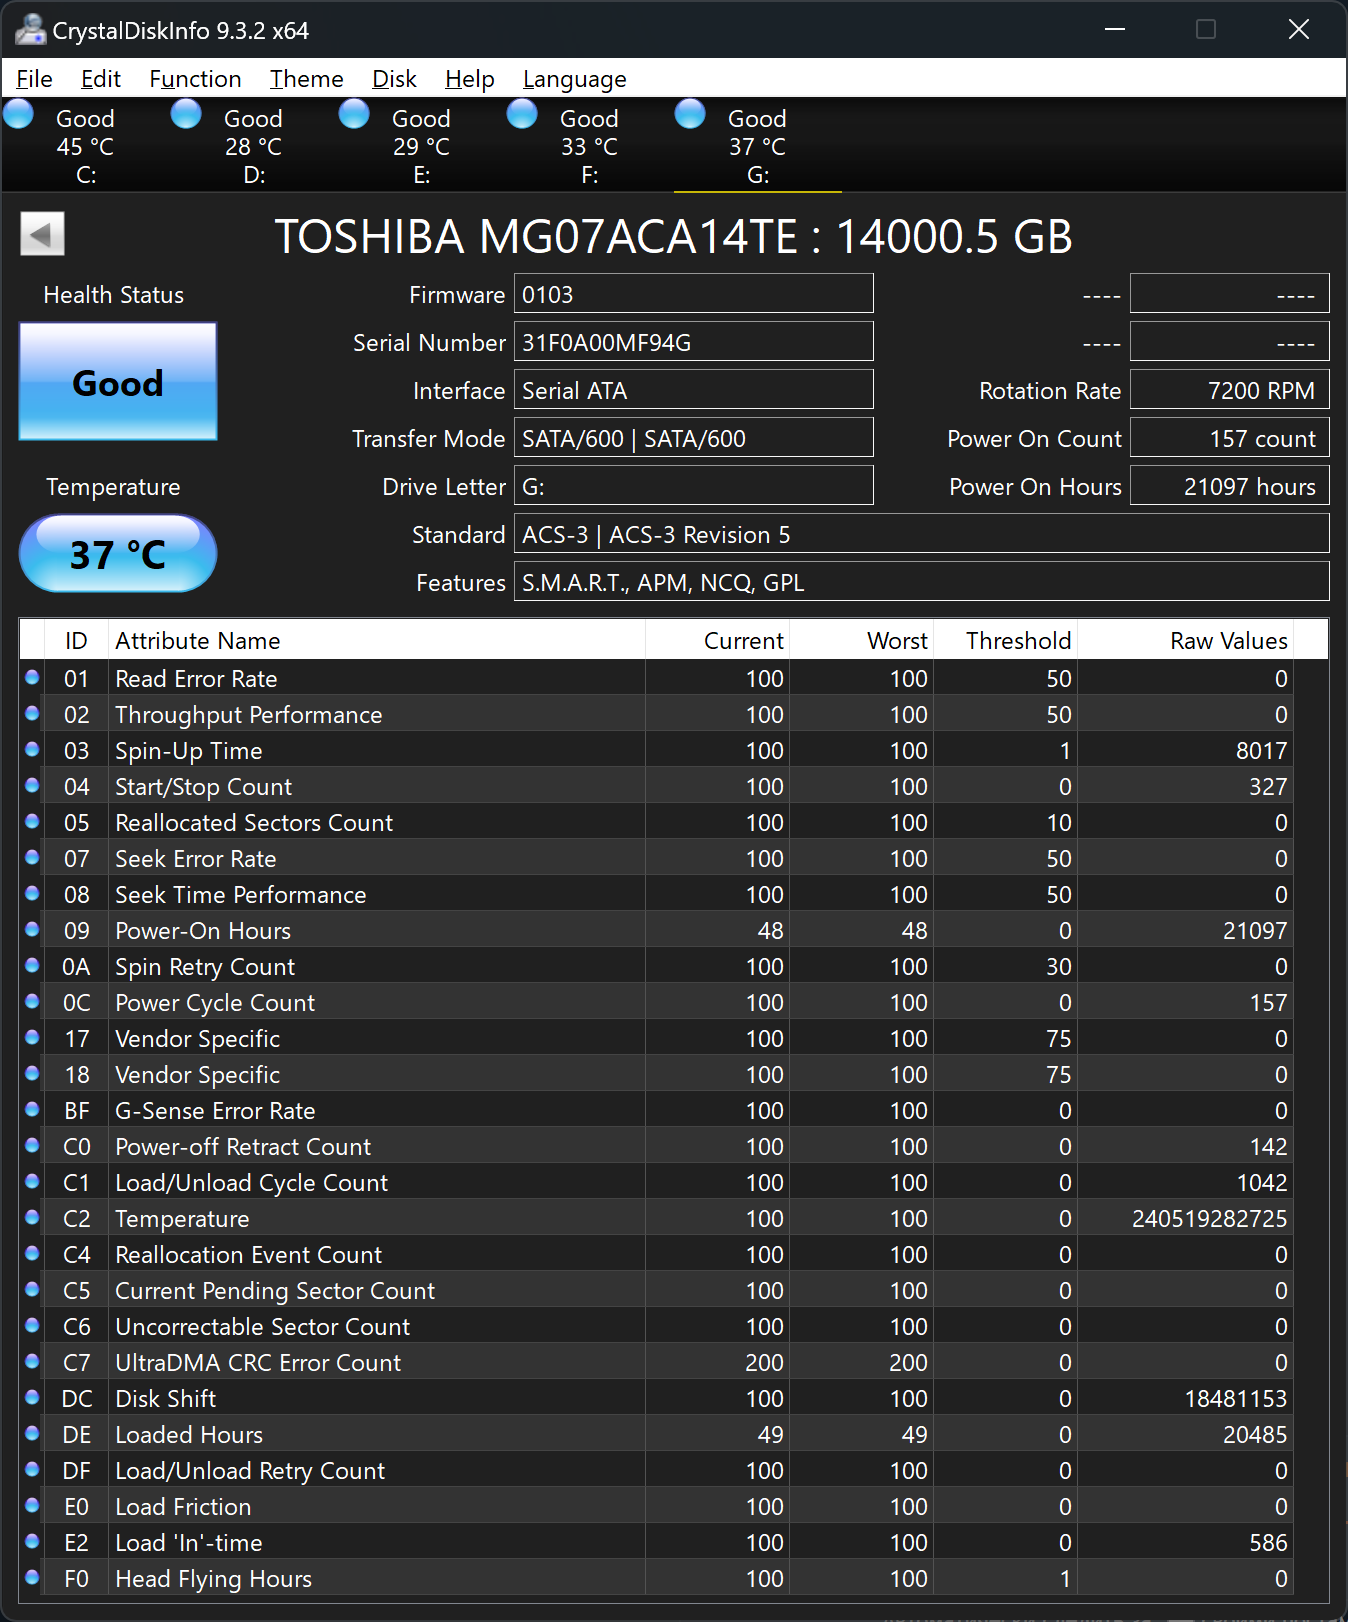1348x1622 pixels.
Task: Click Power On Count value 157 count
Action: tap(1230, 438)
